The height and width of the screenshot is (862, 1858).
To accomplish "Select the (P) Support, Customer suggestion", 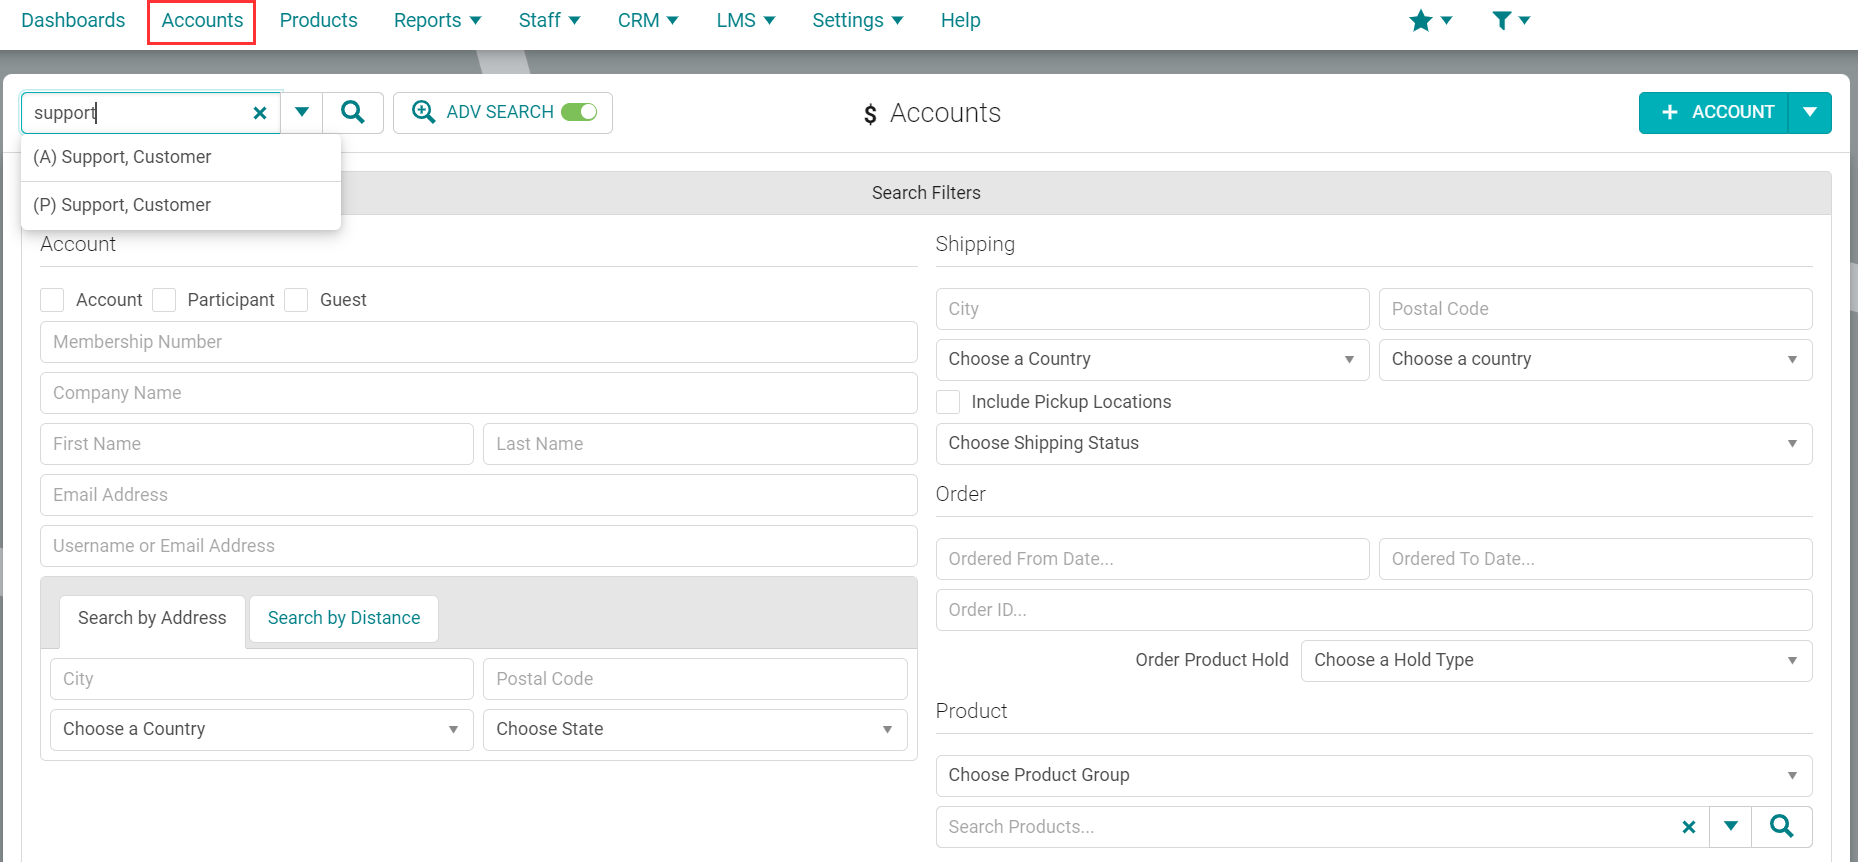I will click(x=181, y=205).
